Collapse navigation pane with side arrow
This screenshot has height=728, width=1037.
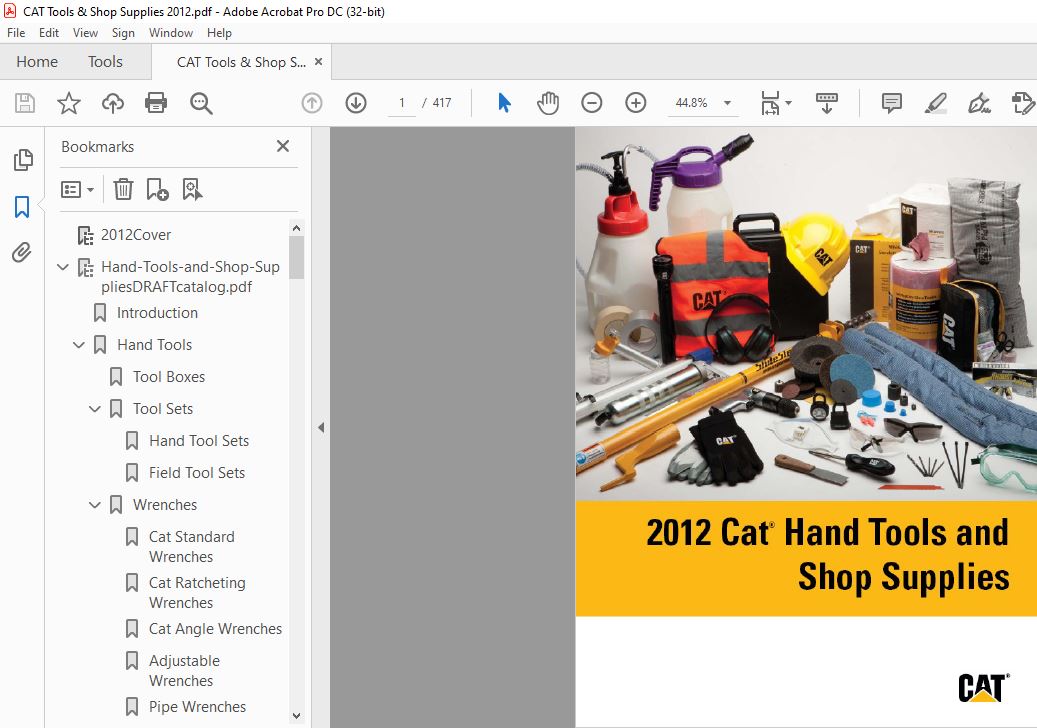321,428
